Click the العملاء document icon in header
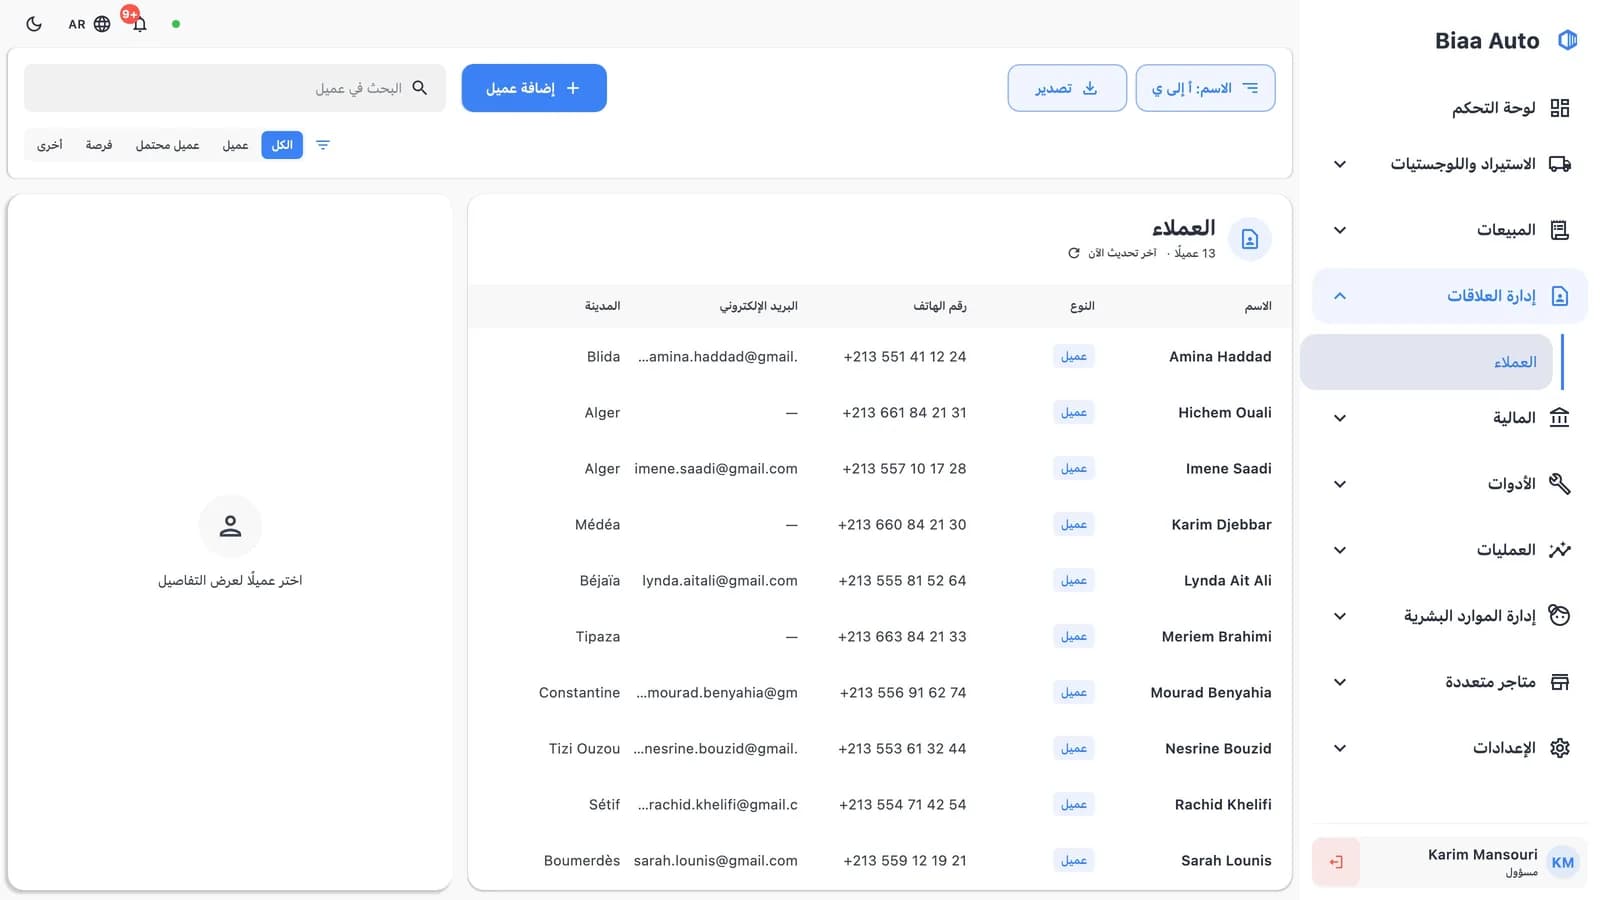The width and height of the screenshot is (1600, 900). point(1250,239)
